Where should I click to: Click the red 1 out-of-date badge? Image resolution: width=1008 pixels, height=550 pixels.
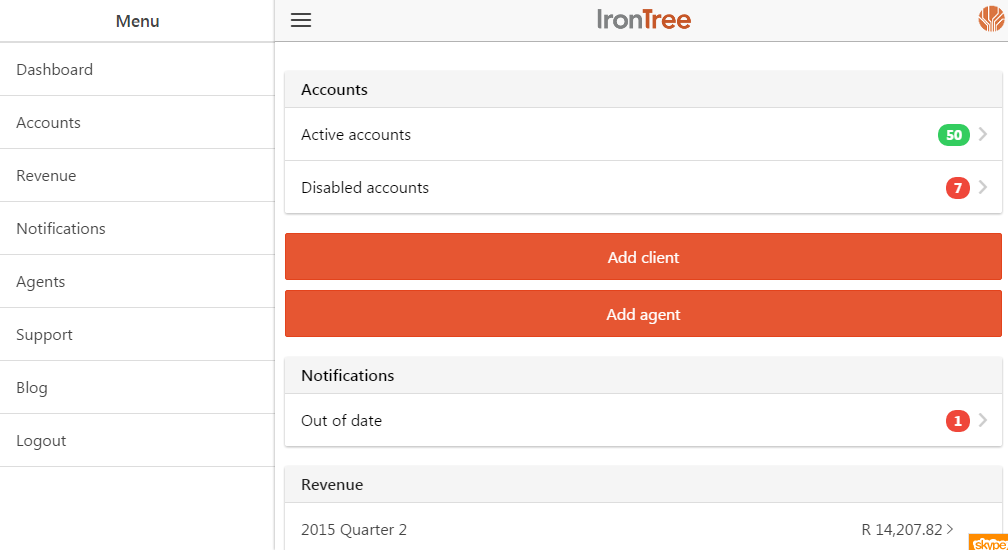[957, 421]
